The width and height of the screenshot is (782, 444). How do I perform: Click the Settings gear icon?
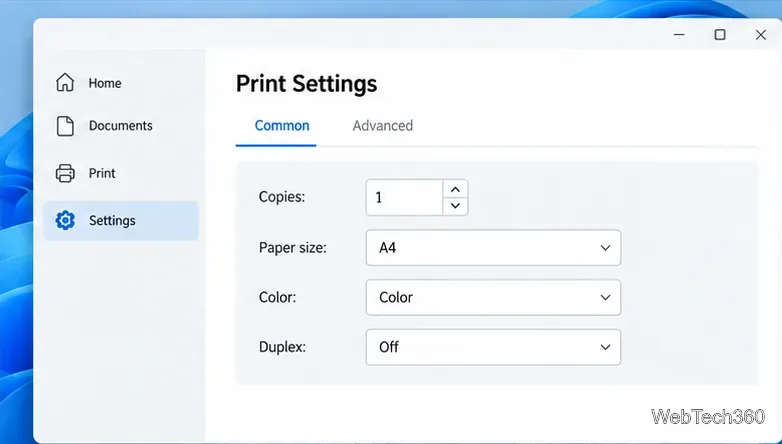(x=65, y=220)
